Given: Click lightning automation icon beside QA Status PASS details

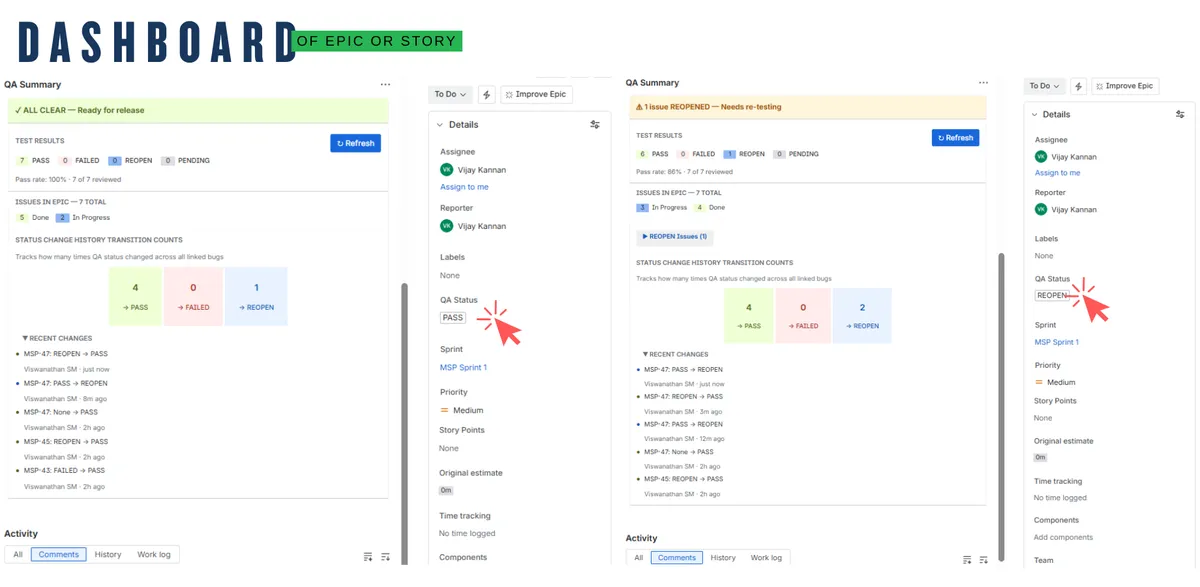Looking at the screenshot, I should pos(487,94).
